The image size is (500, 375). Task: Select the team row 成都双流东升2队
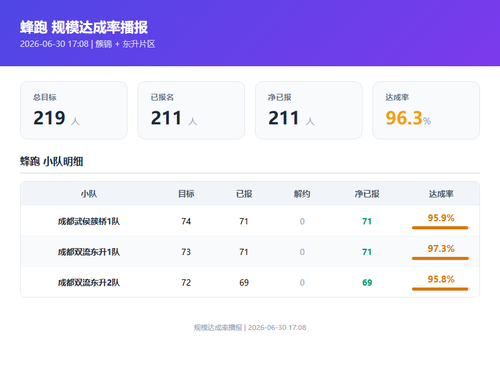pos(250,282)
